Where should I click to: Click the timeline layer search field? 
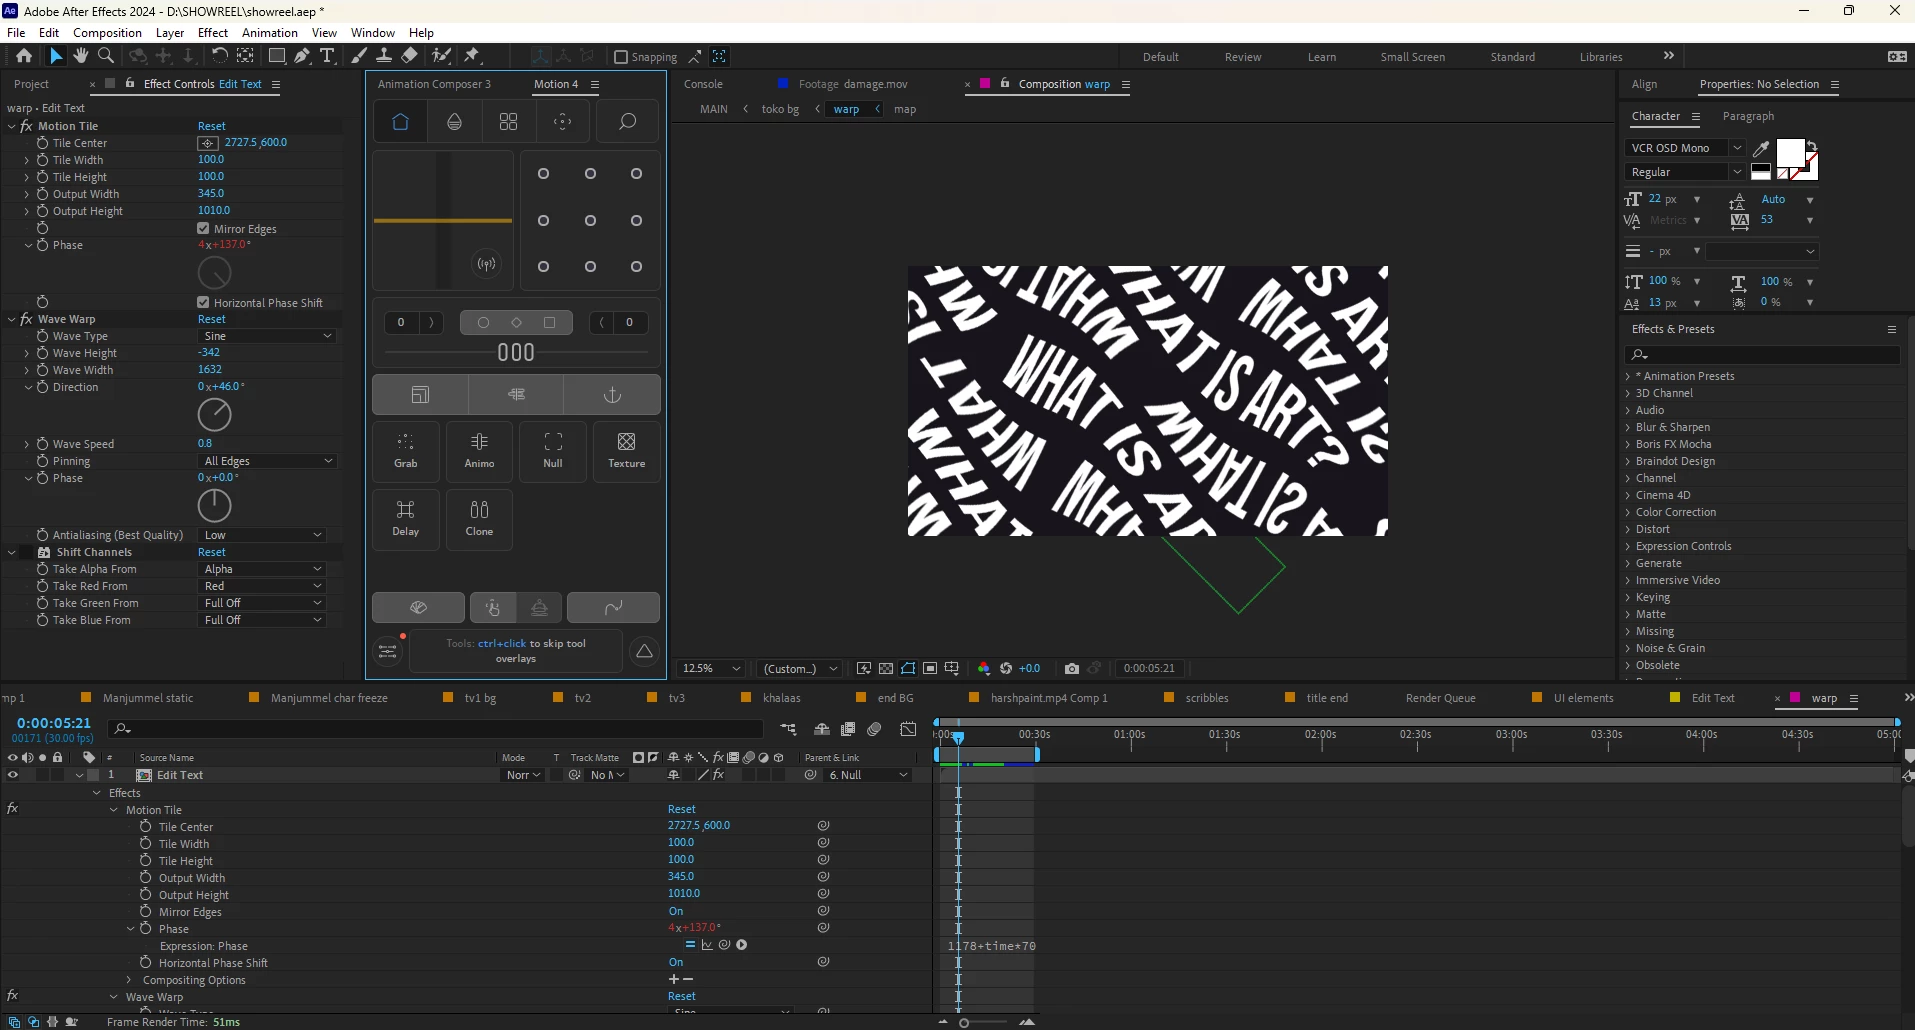[x=436, y=729]
